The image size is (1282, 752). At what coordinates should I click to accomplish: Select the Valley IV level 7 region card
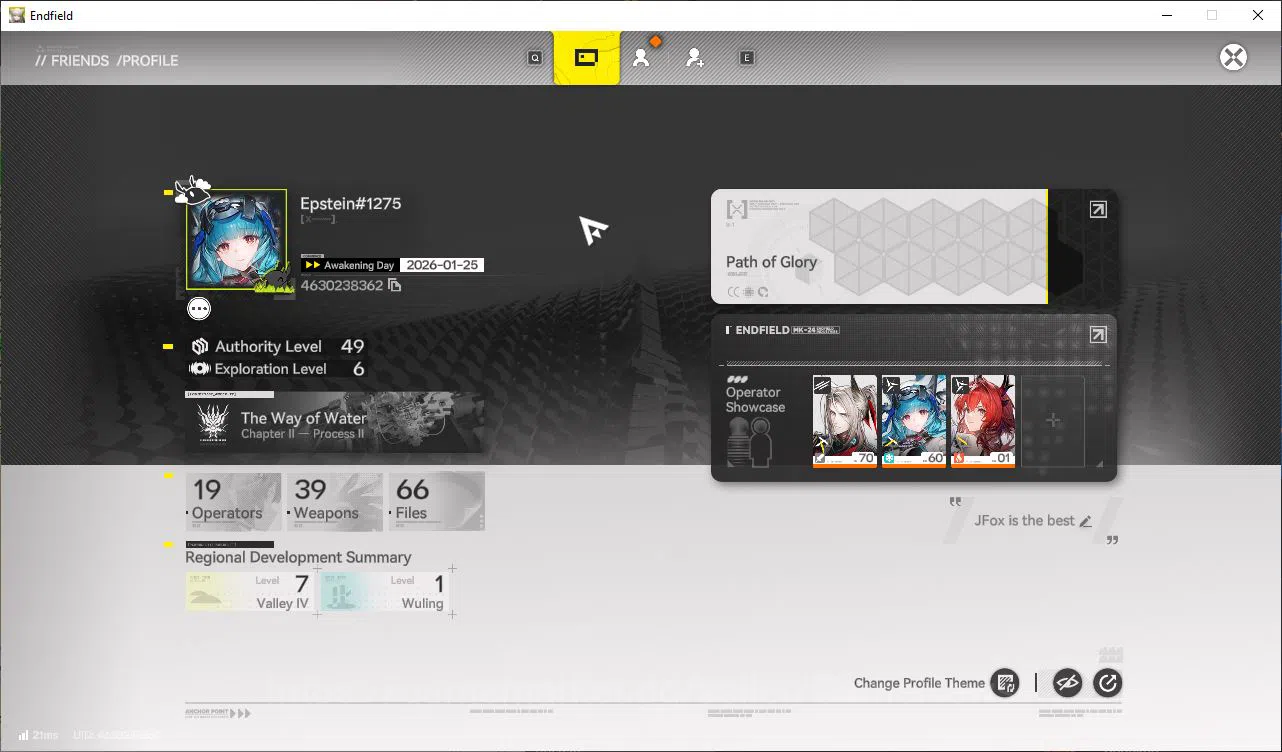(x=250, y=591)
